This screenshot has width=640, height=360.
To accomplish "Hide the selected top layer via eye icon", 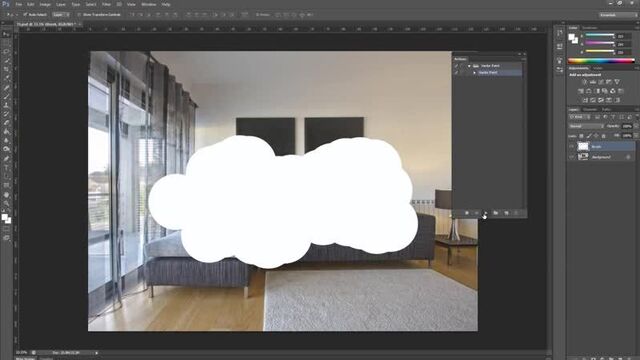I will coord(571,146).
